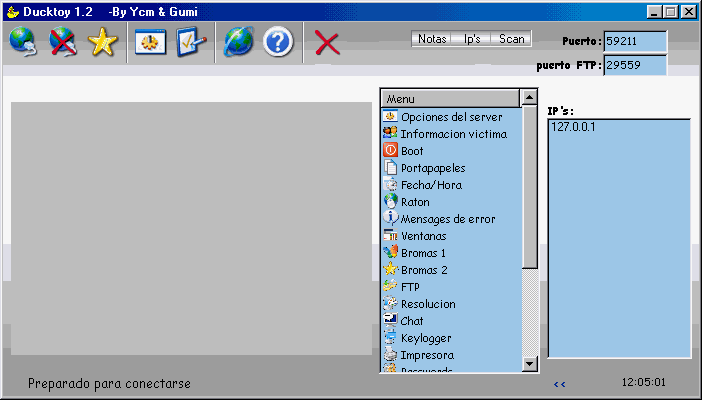Click the disconnect globe with red X
The image size is (702, 400).
tap(63, 43)
